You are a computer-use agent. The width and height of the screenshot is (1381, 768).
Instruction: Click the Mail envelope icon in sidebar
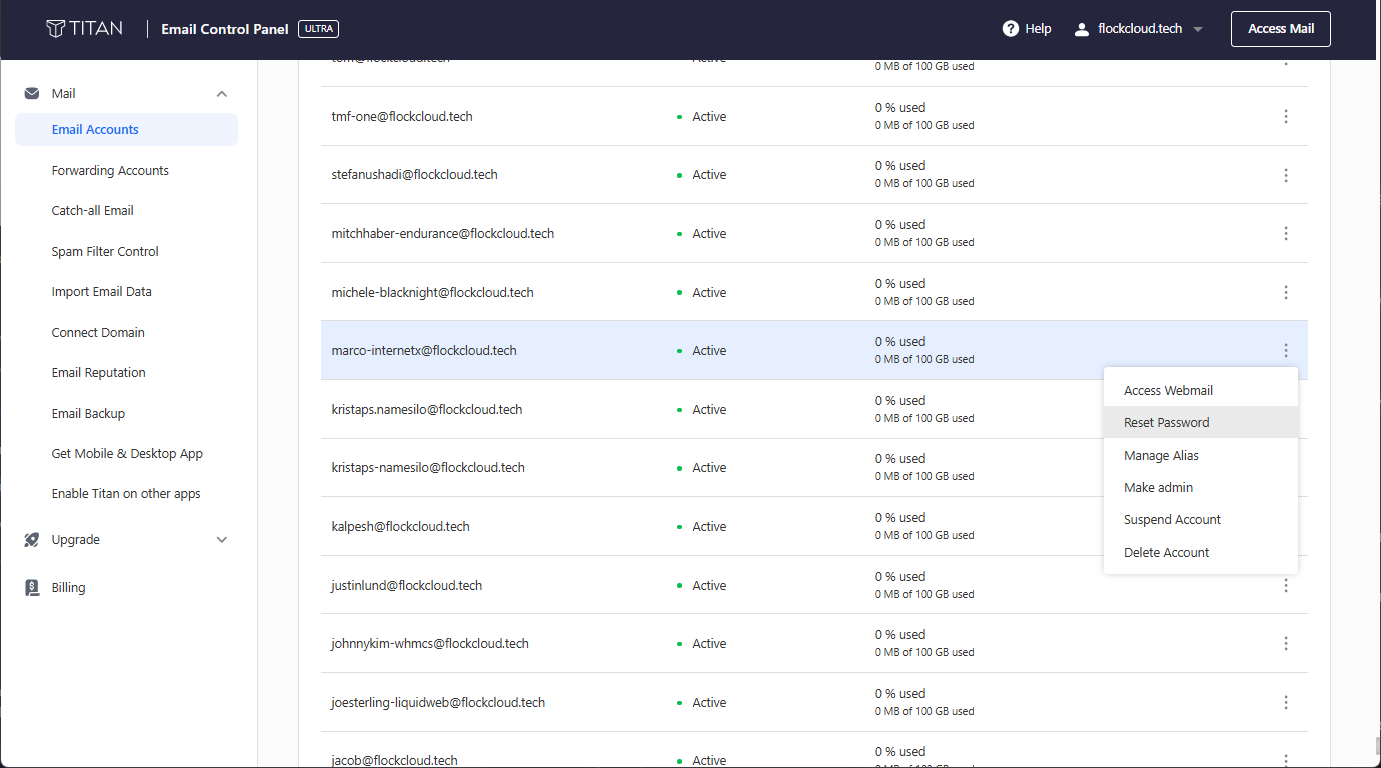tap(32, 93)
